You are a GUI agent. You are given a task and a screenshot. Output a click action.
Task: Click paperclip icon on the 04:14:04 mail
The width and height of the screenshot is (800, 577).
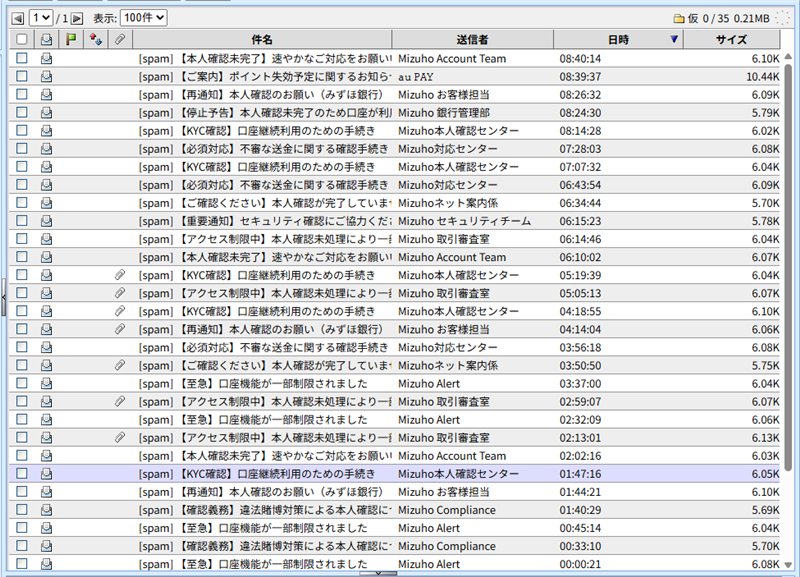120,329
